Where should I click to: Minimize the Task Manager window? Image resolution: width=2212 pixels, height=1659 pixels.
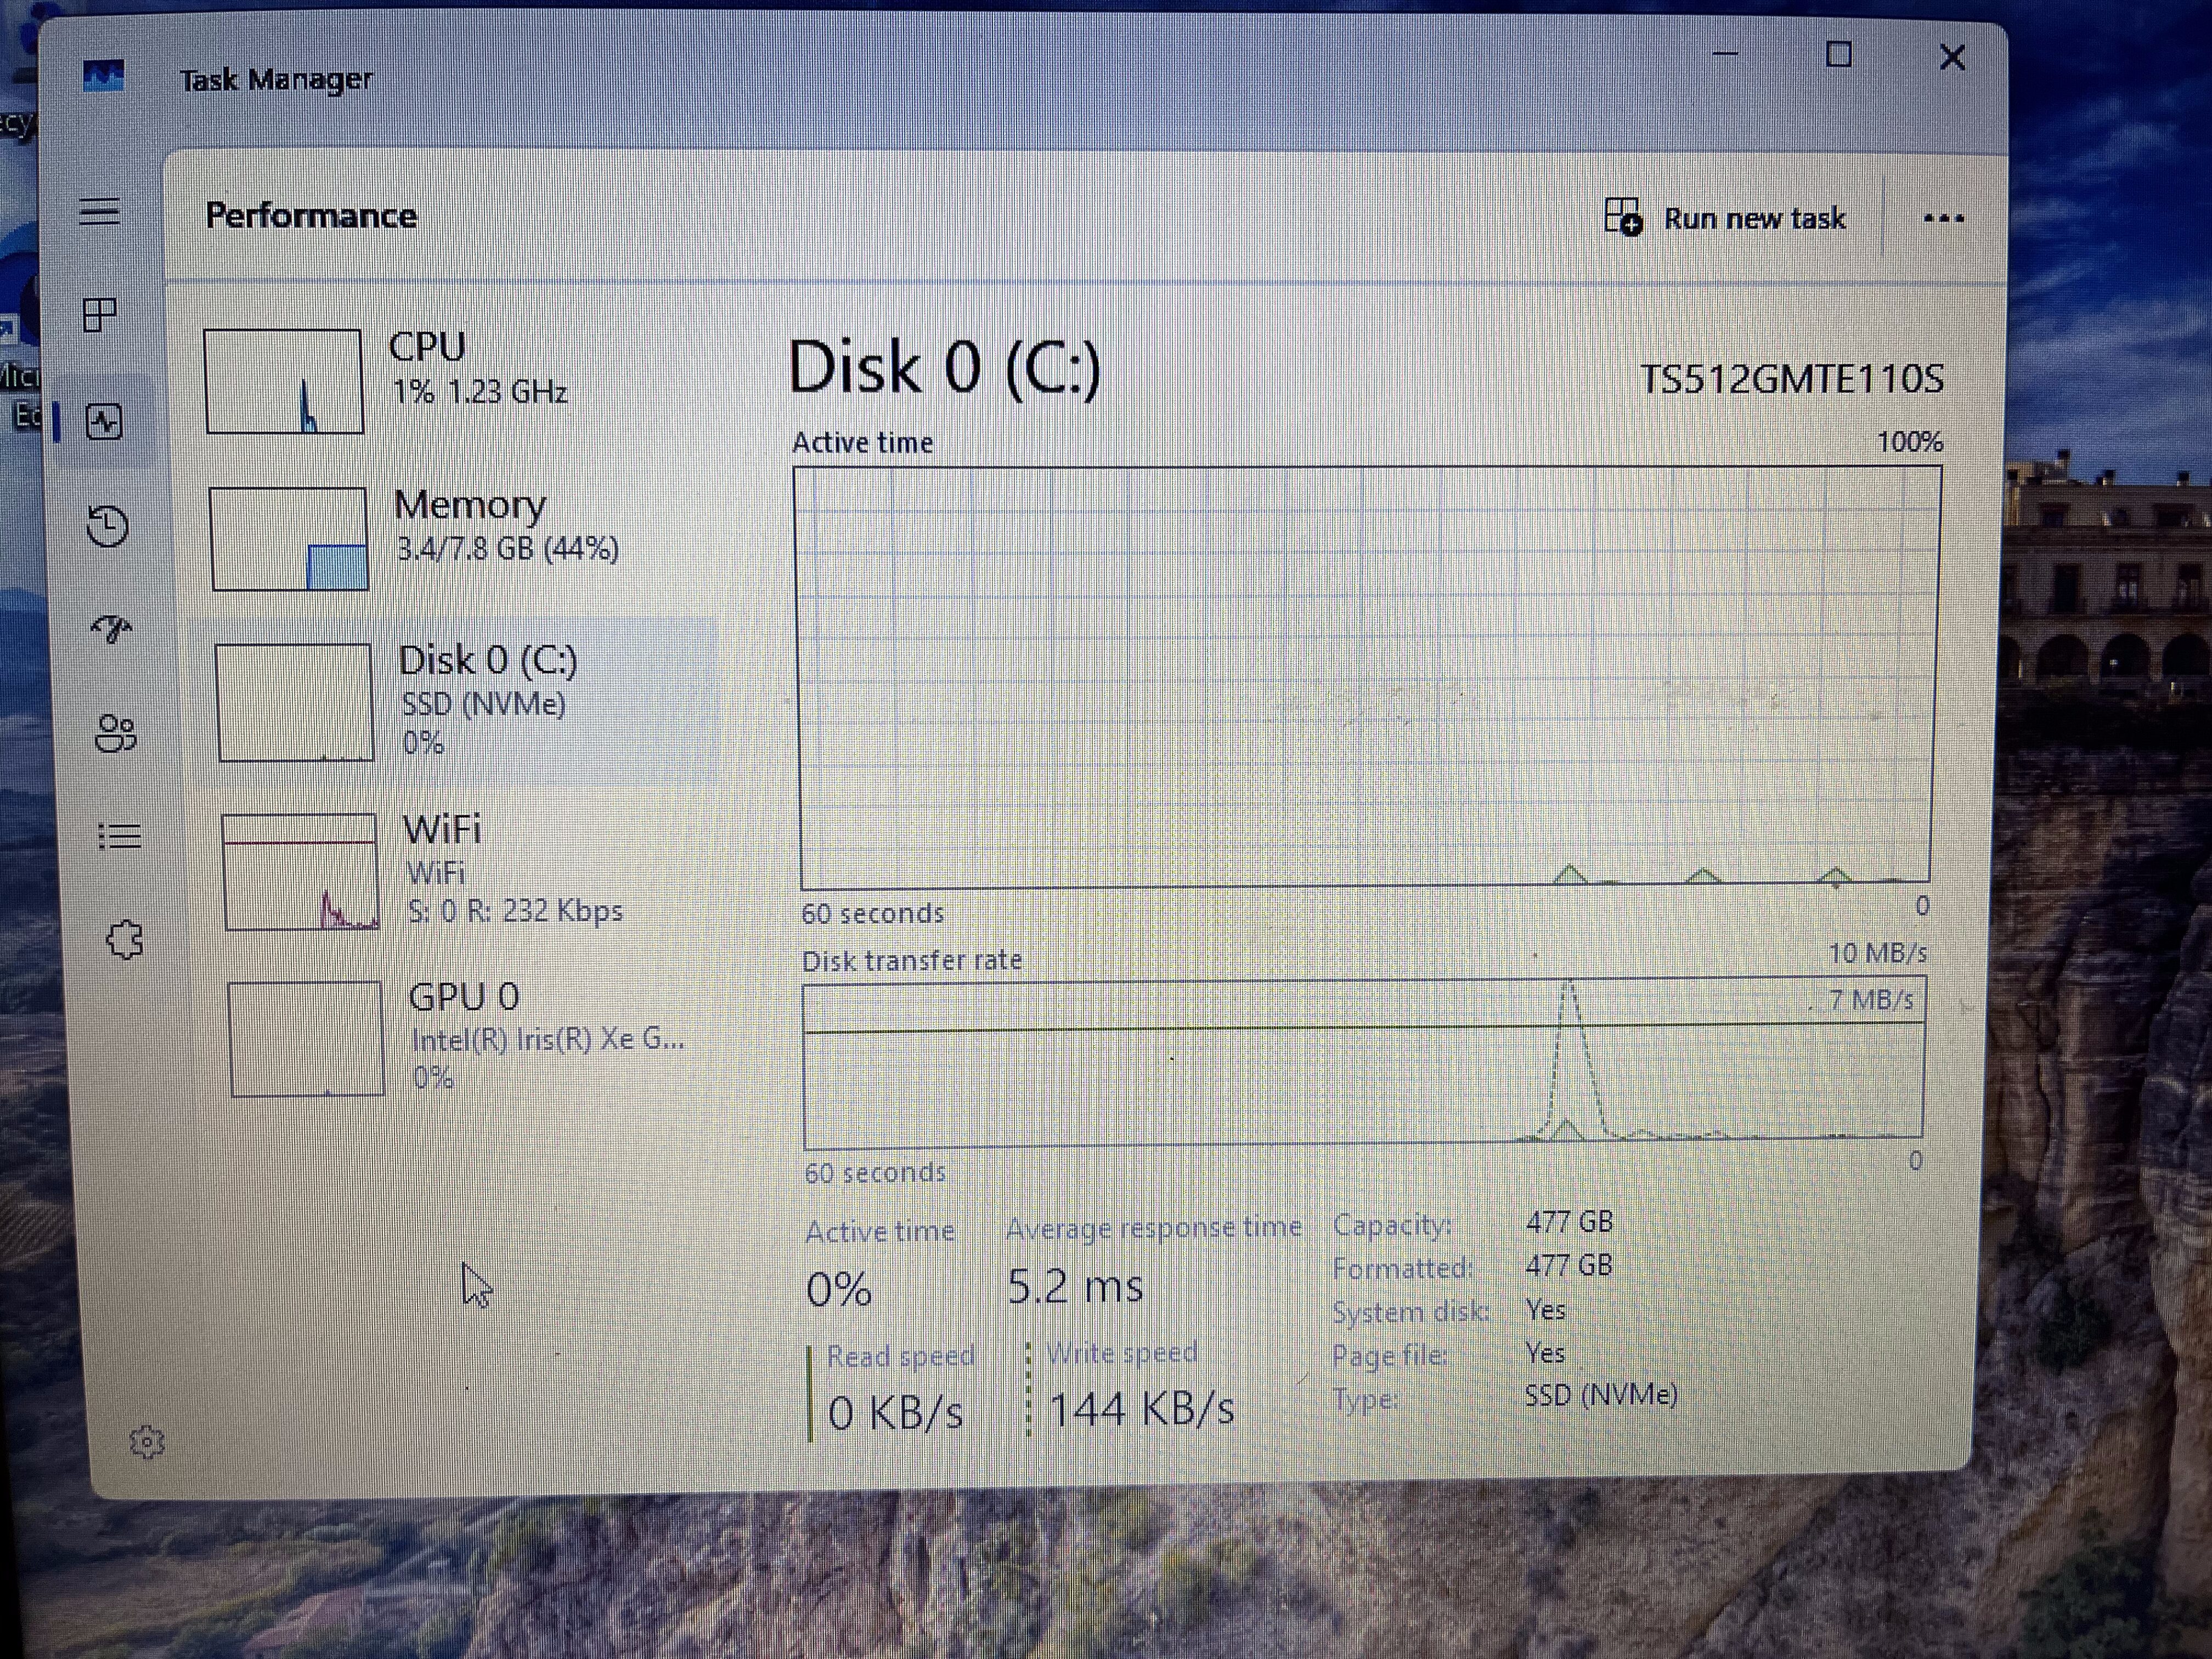click(x=1725, y=53)
